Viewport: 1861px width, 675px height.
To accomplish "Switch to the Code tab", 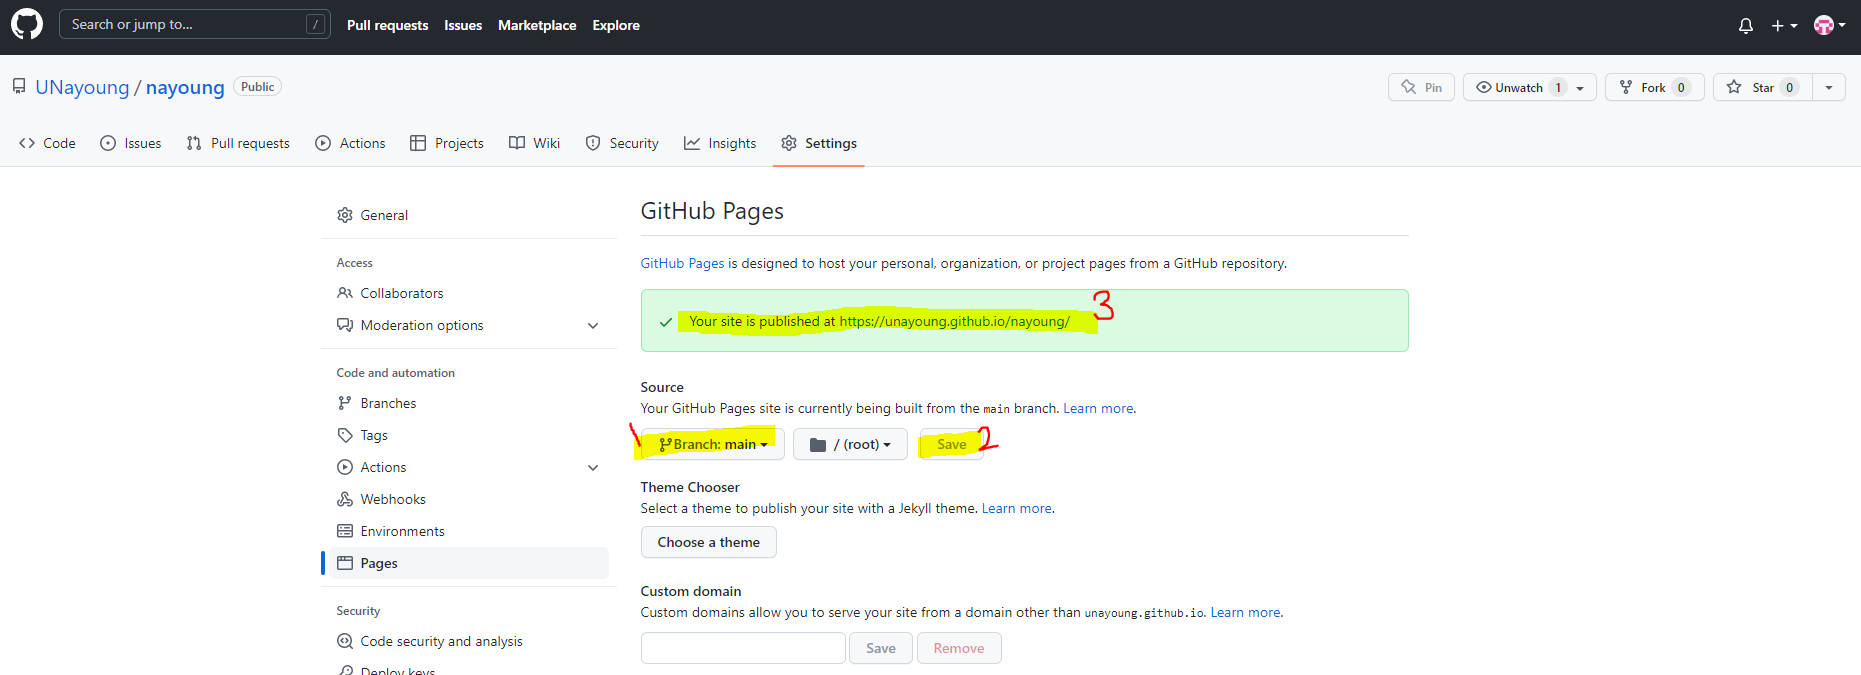I will point(47,143).
